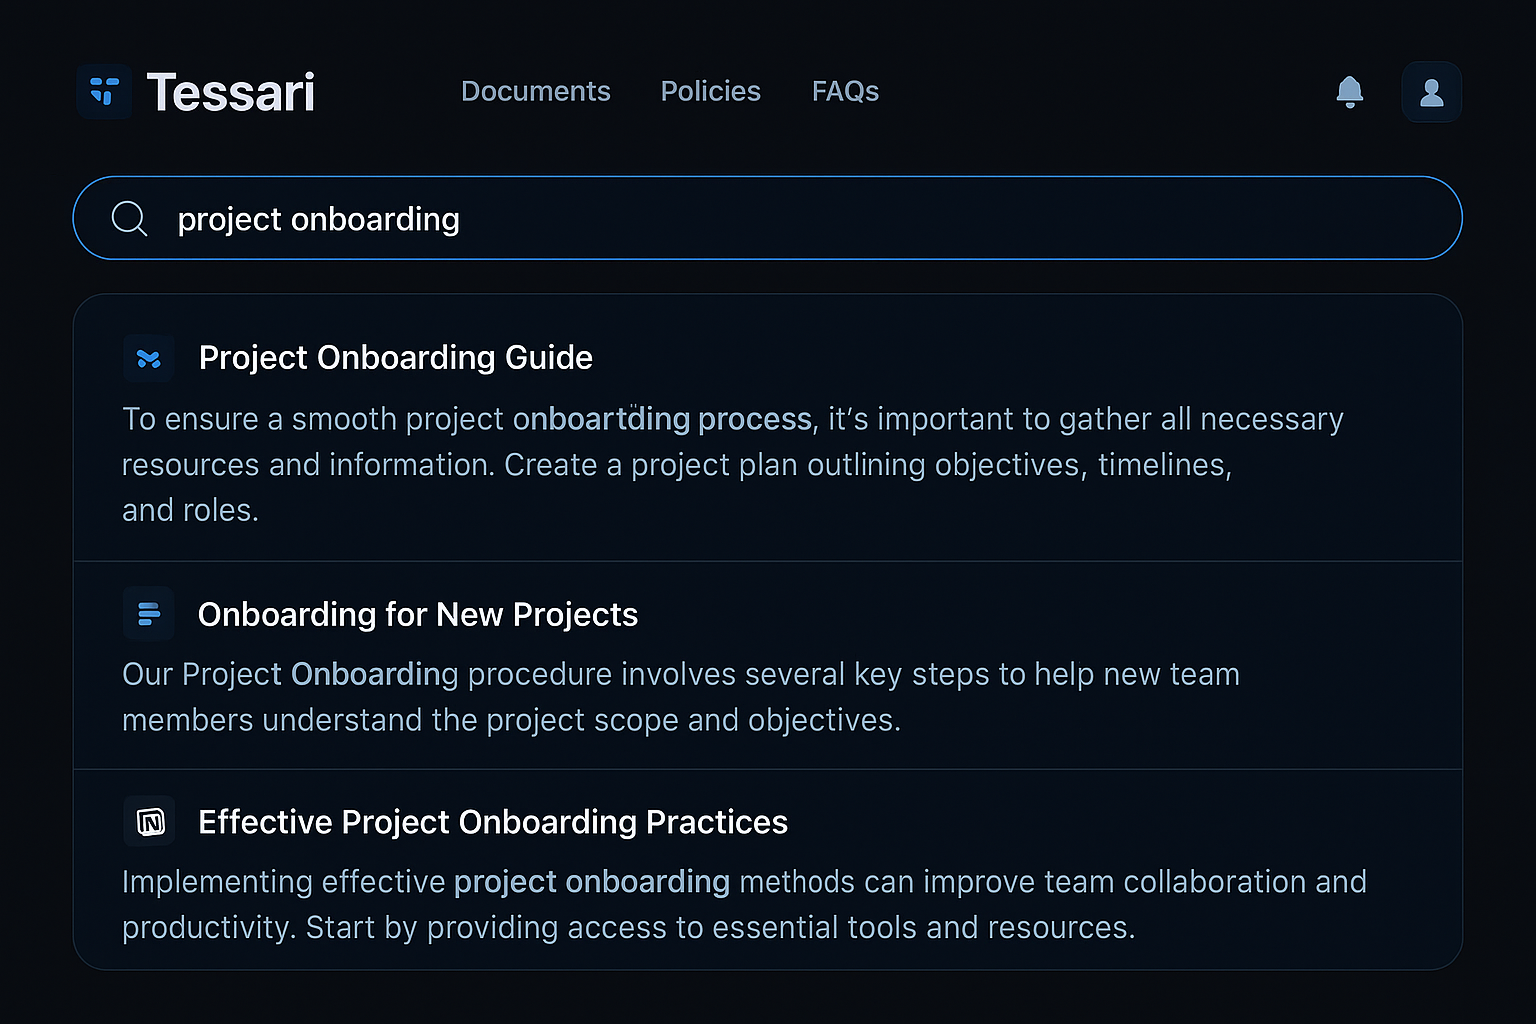Click the snippet starting "To ensure a smooth project"
Image resolution: width=1536 pixels, height=1024 pixels.
tap(680, 464)
